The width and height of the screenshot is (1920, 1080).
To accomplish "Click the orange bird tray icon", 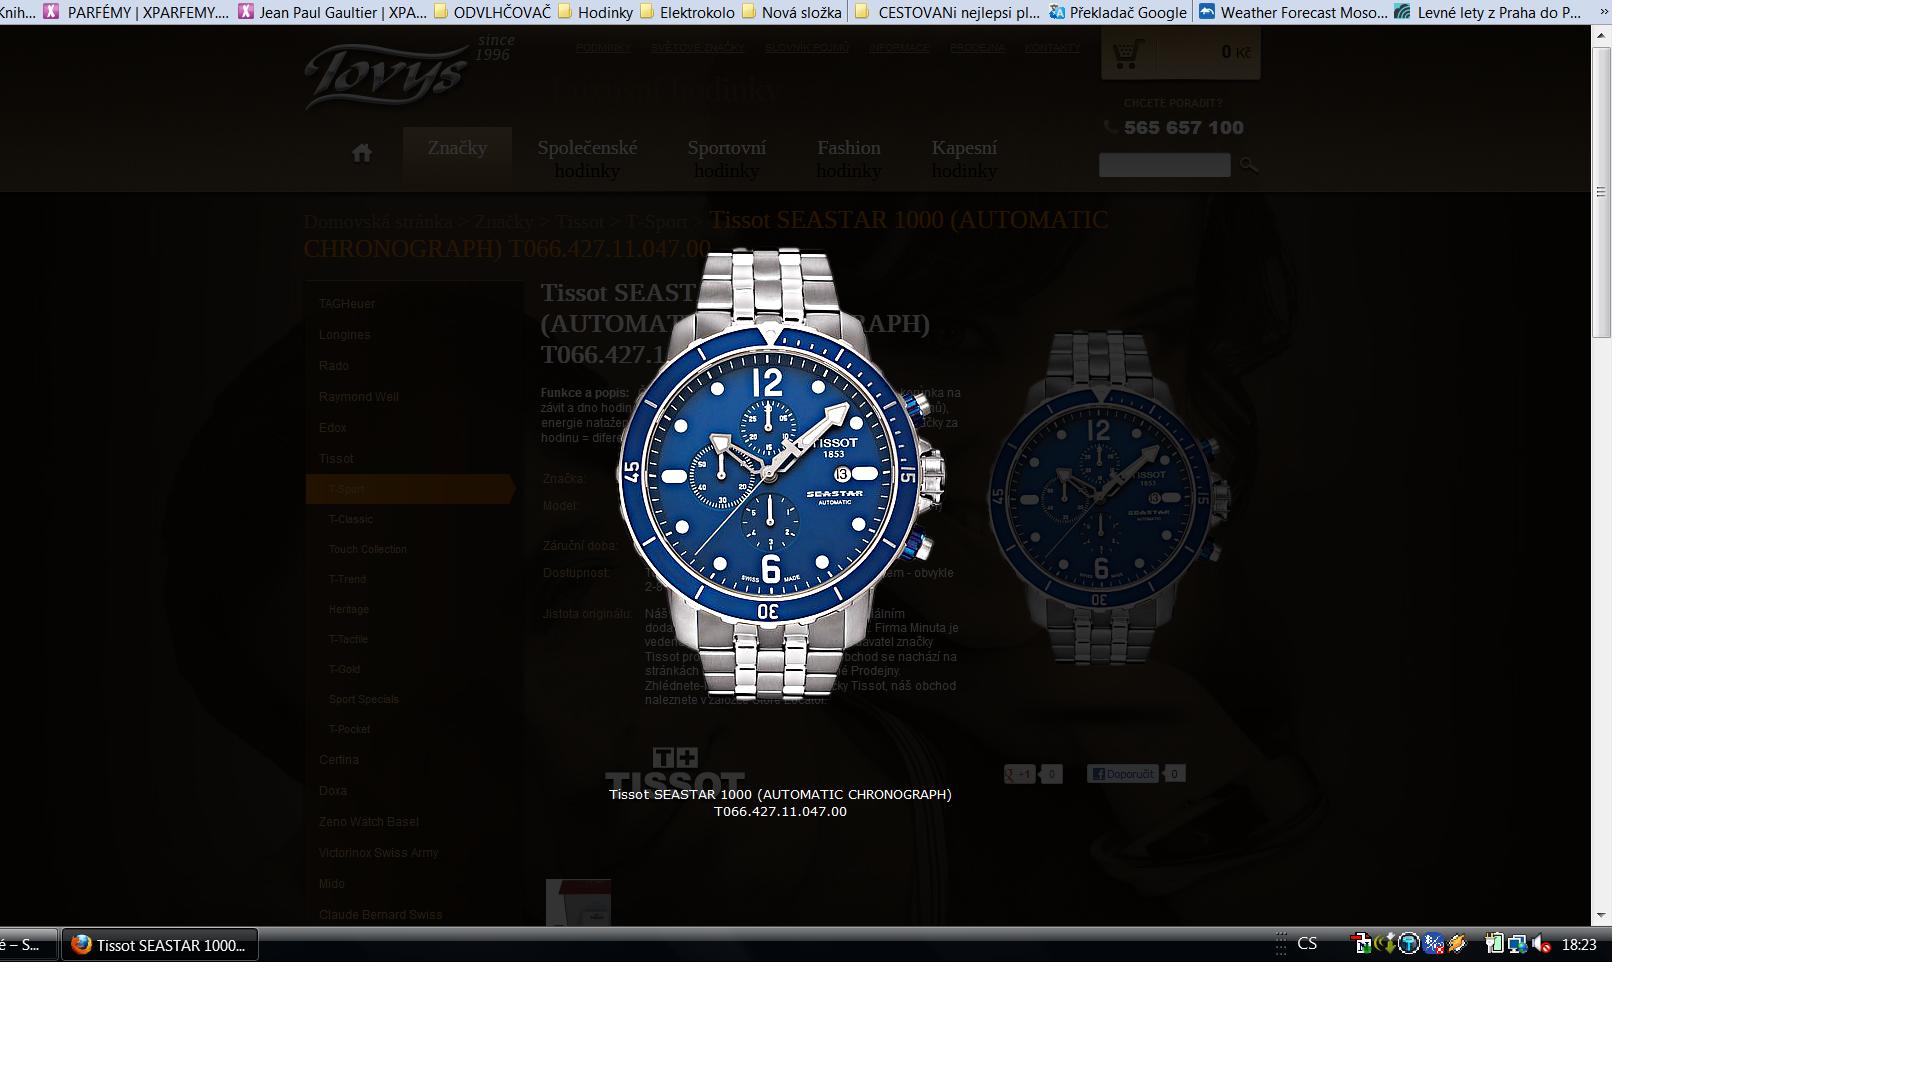I will (x=1457, y=944).
